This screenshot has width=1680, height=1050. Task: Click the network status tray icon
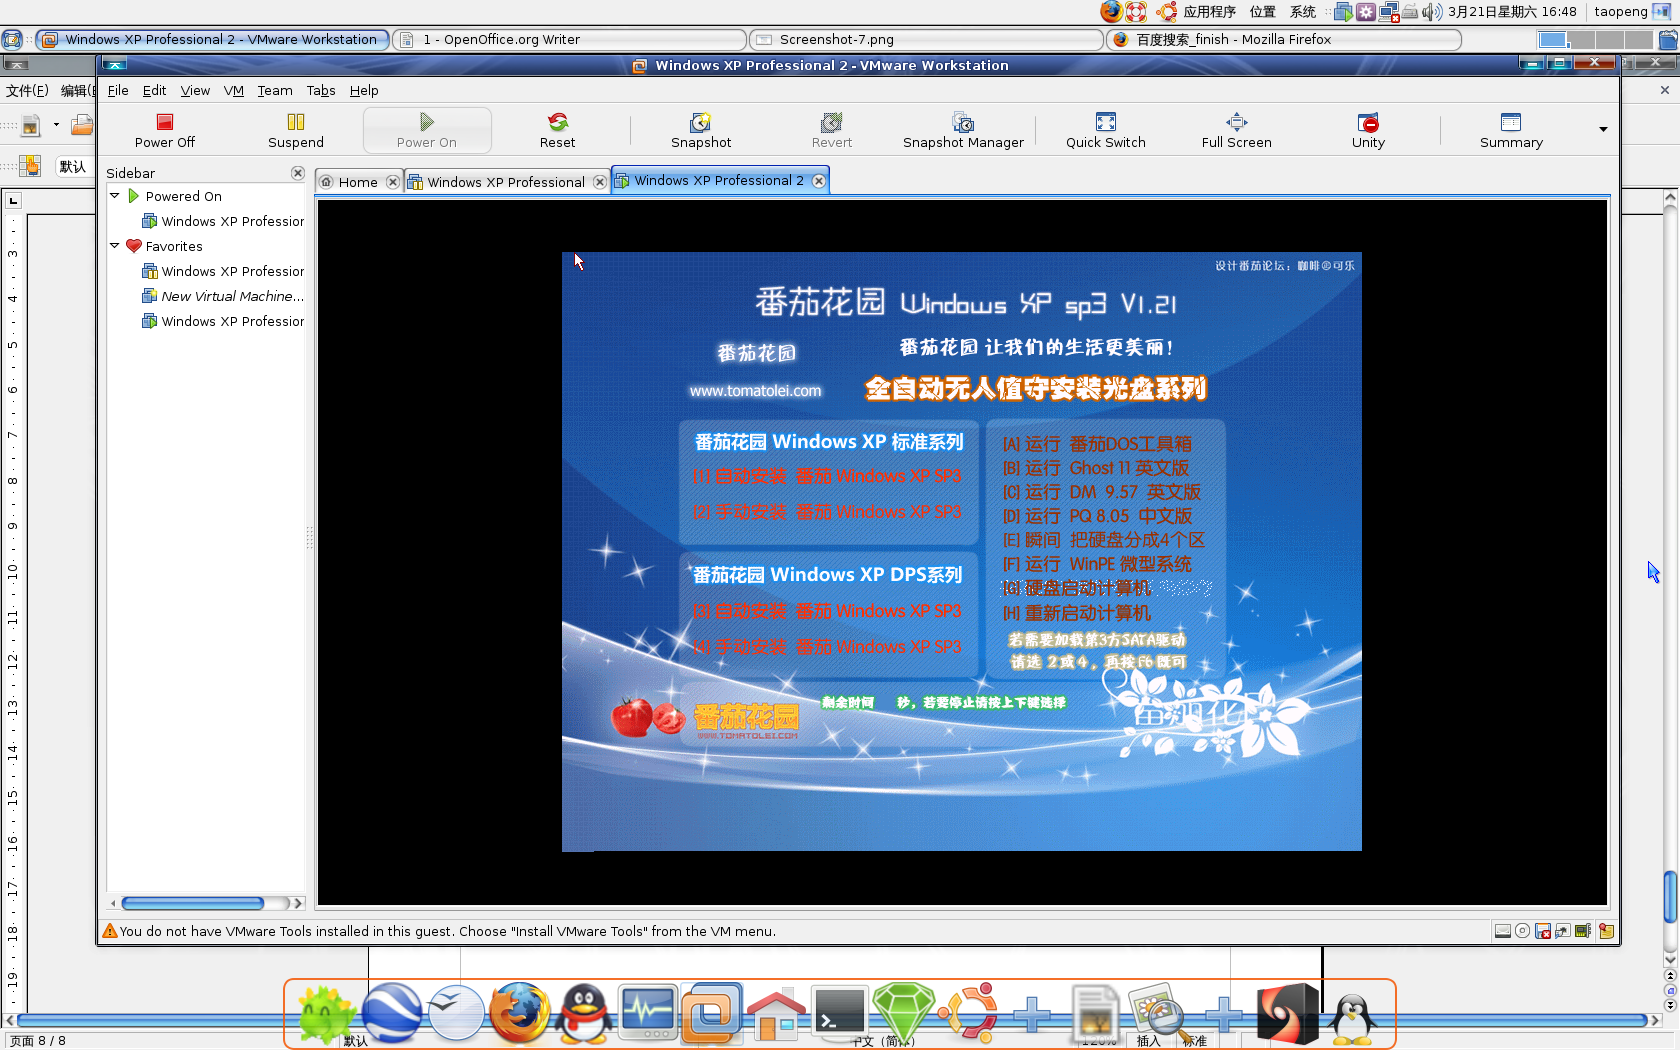point(1388,12)
